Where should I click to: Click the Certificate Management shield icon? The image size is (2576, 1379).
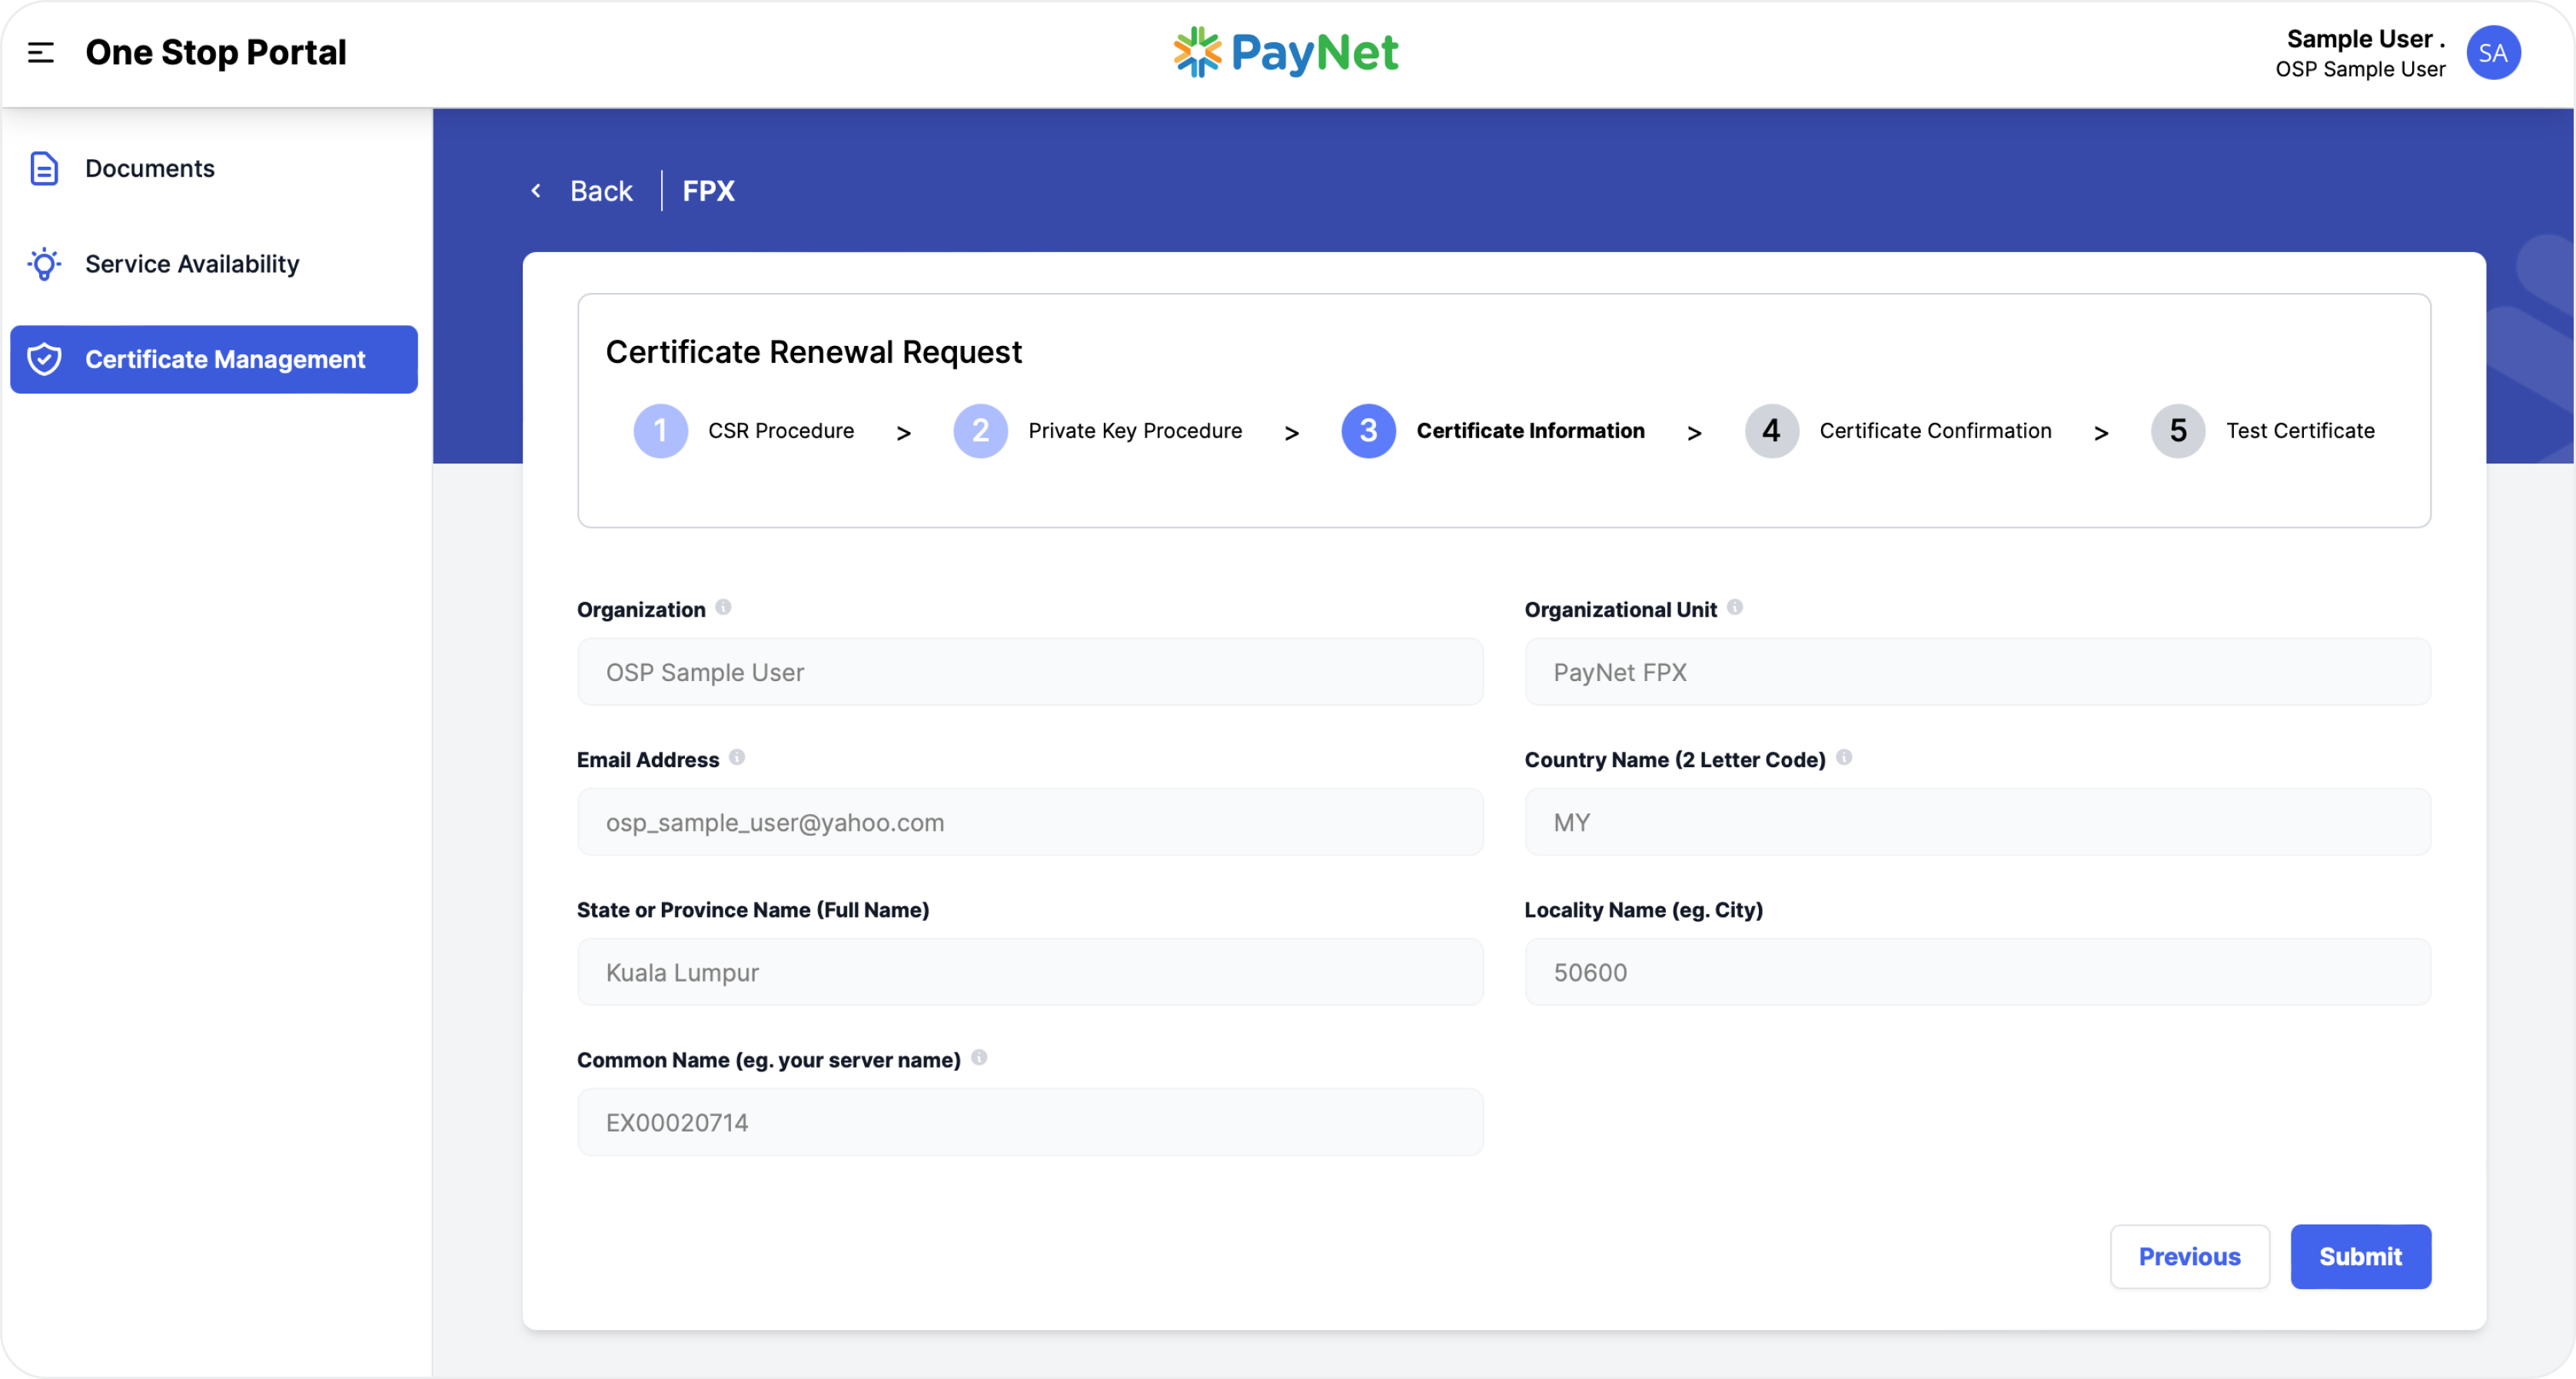44,359
